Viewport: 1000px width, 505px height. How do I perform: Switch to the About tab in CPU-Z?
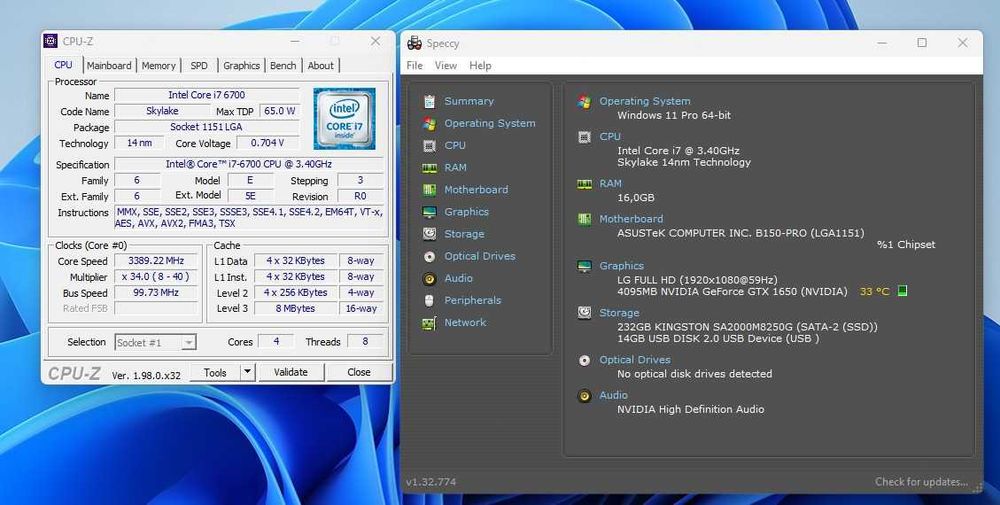(x=320, y=66)
